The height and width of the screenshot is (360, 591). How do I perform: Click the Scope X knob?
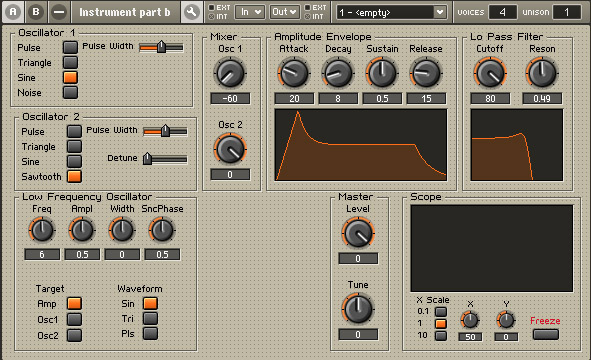[470, 320]
